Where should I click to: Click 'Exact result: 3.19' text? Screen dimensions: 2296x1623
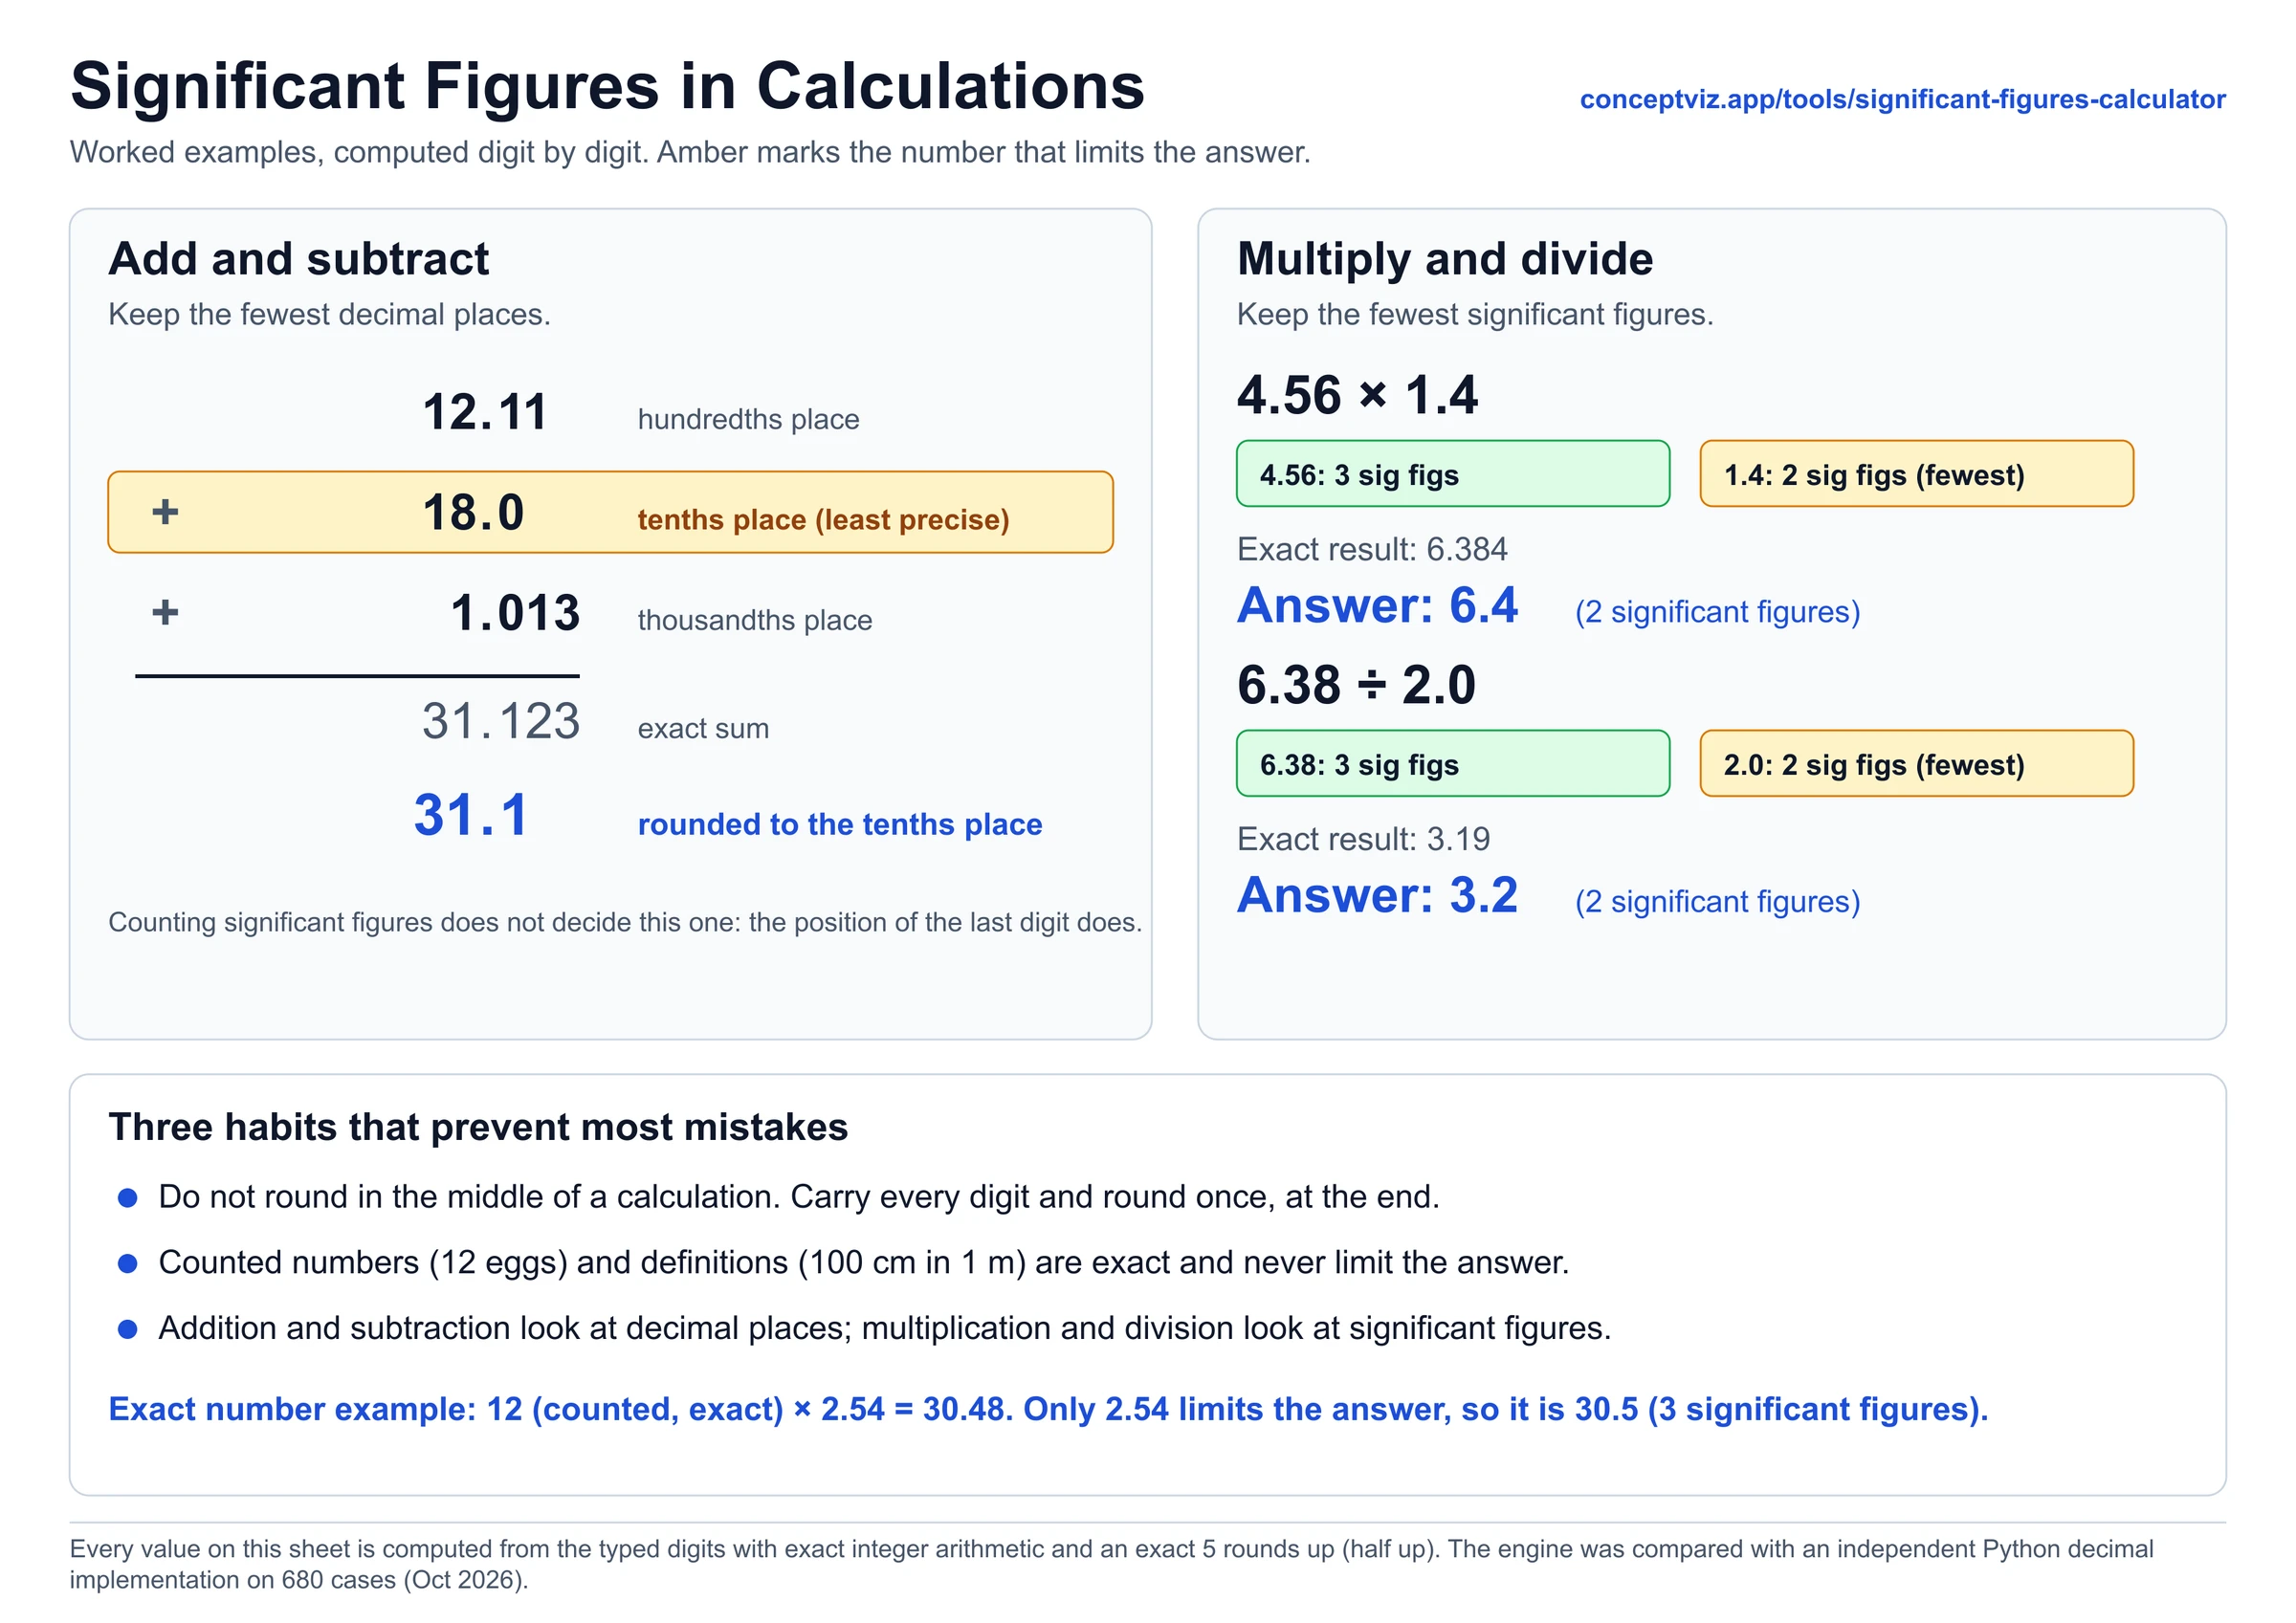coord(1363,838)
